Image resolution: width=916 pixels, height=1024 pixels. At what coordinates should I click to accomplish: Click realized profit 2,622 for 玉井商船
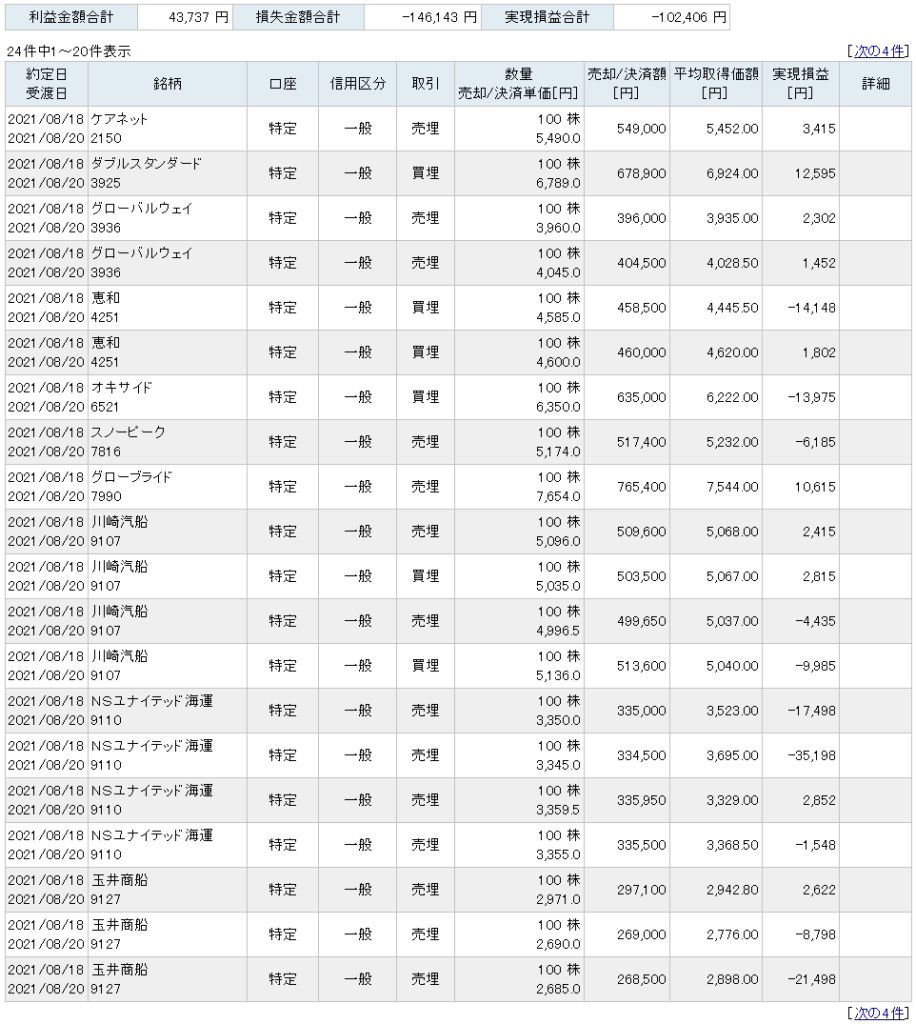(819, 889)
